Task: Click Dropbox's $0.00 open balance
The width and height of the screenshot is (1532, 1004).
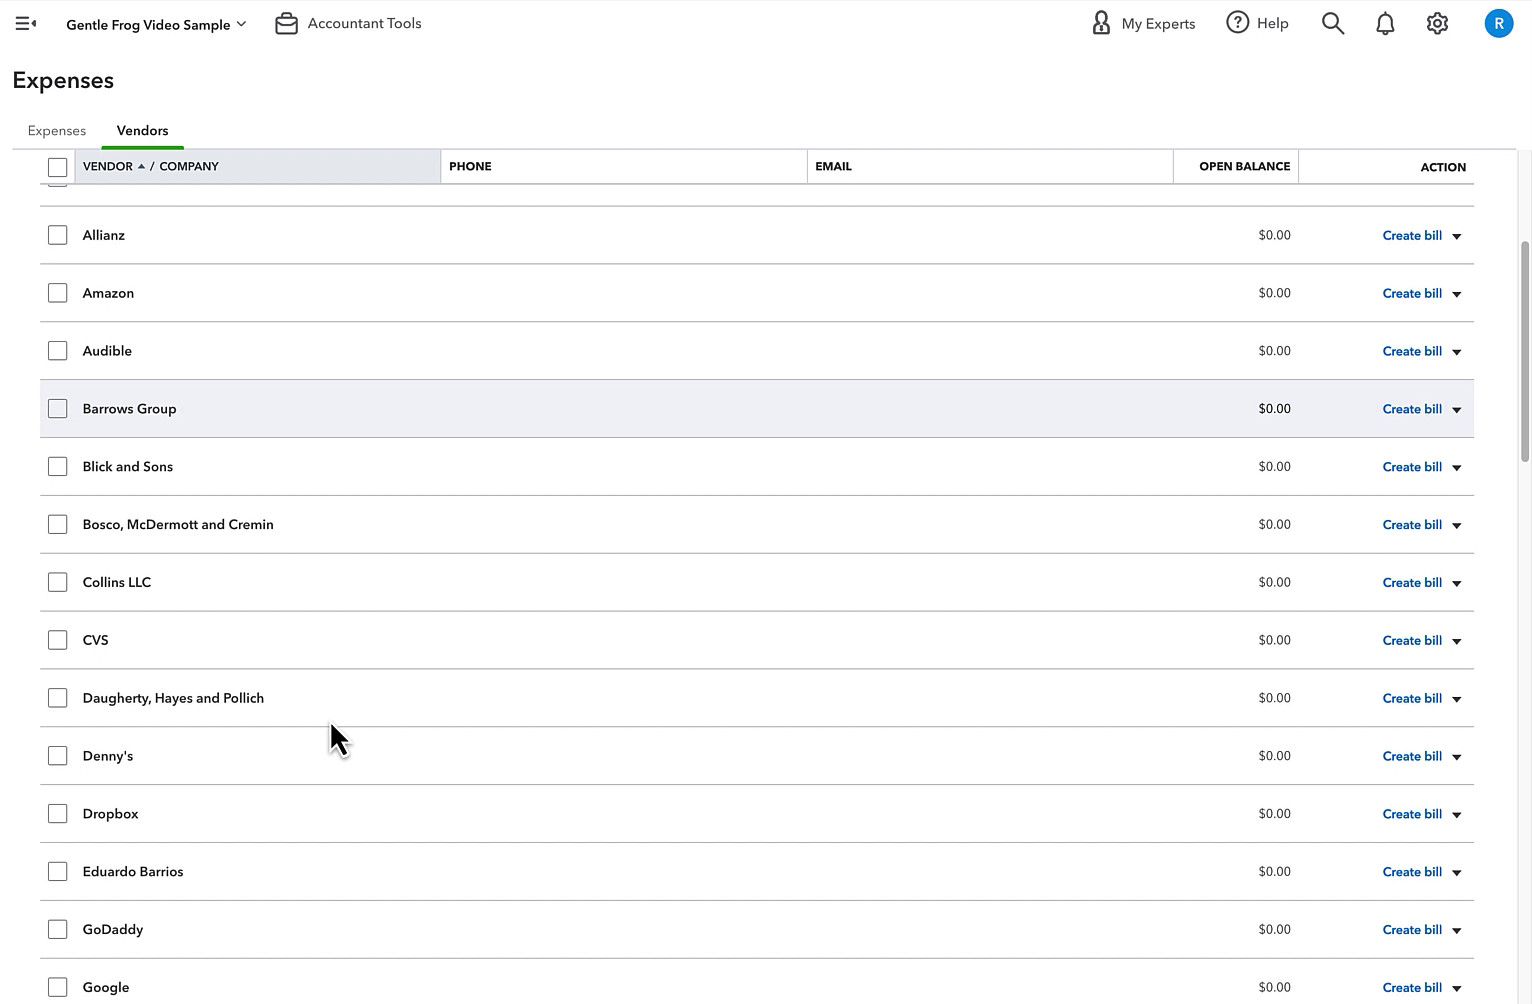Action: click(x=1274, y=814)
